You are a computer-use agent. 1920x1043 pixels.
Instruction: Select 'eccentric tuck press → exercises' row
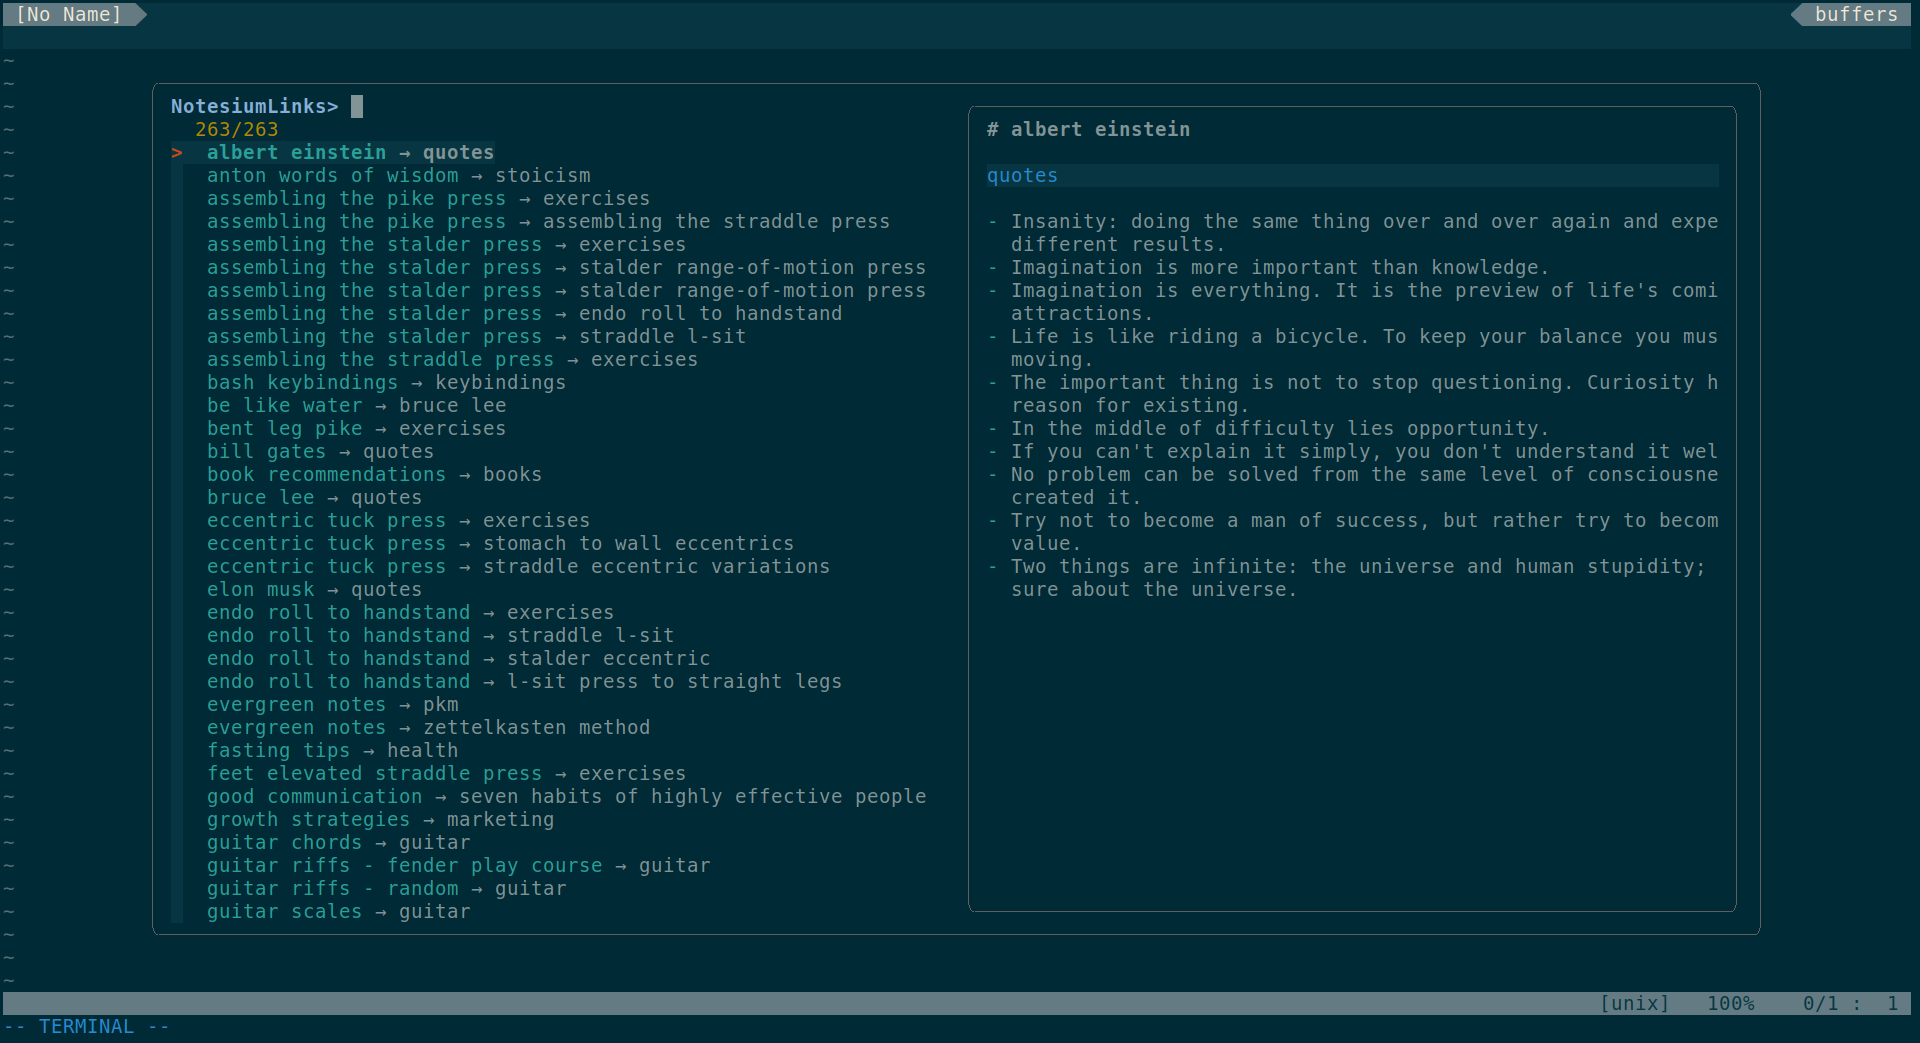(398, 520)
